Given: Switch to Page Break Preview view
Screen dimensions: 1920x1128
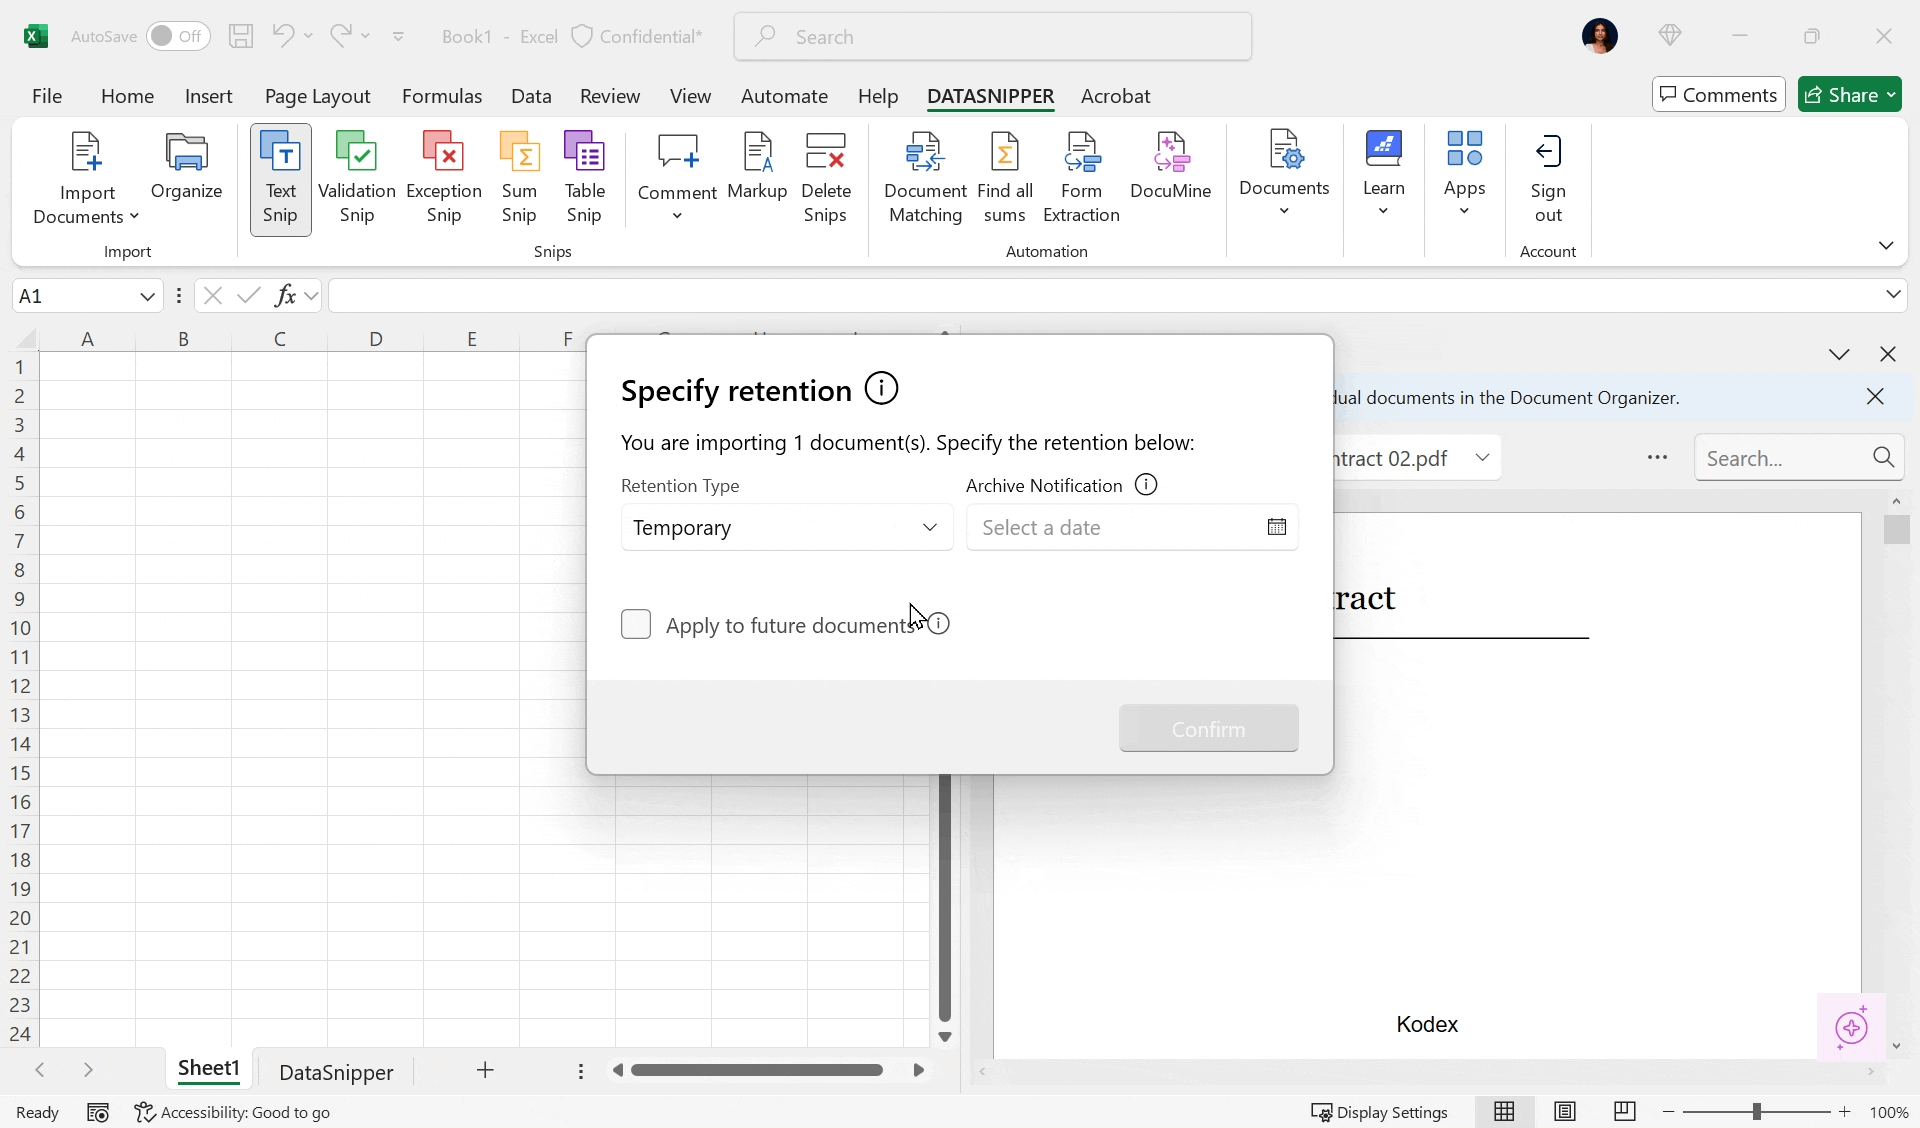Looking at the screenshot, I should [1624, 1112].
